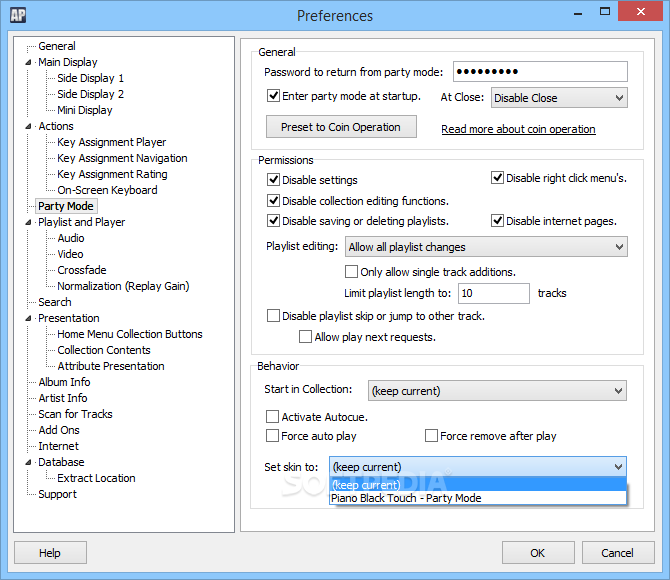Open Key Assignment Player settings
The height and width of the screenshot is (580, 670).
pos(112,142)
